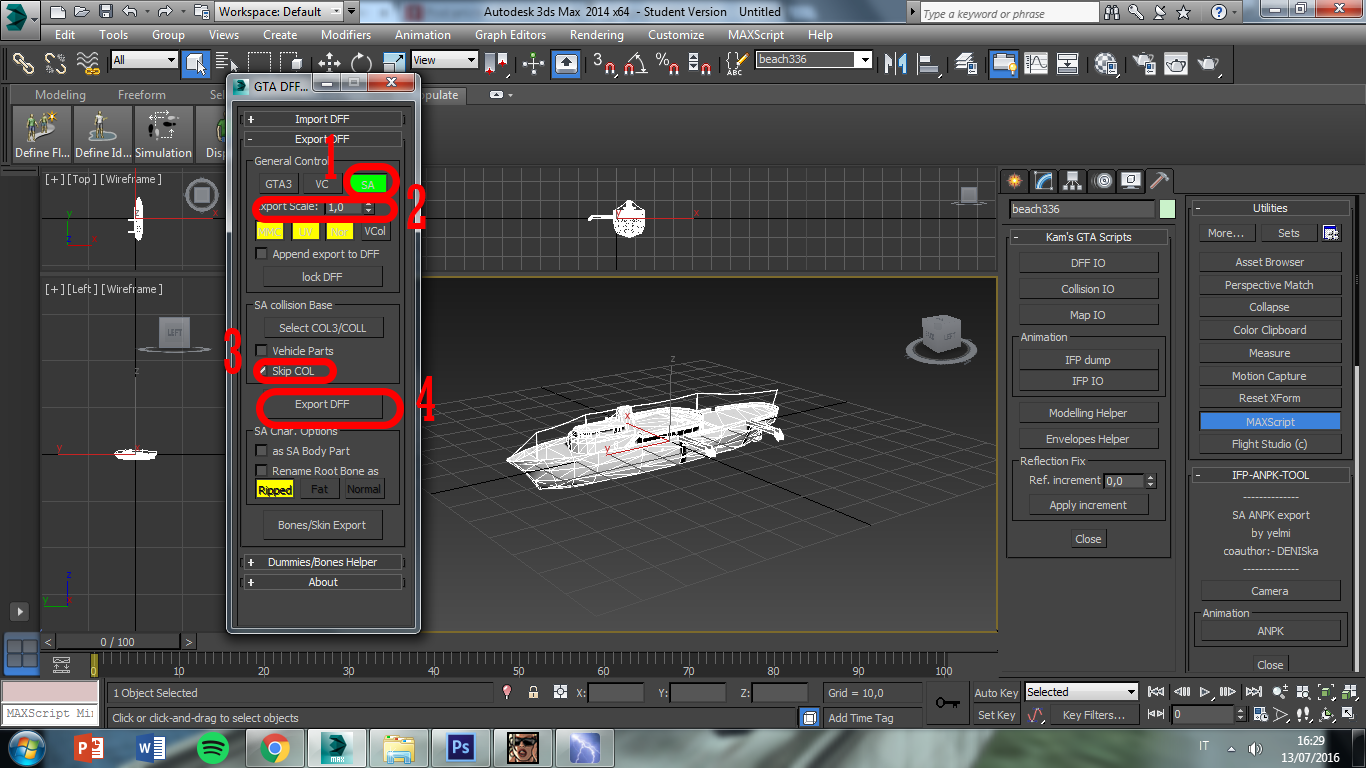Open the Selected key filter dropdown
Image resolution: width=1366 pixels, height=768 pixels.
point(1081,692)
